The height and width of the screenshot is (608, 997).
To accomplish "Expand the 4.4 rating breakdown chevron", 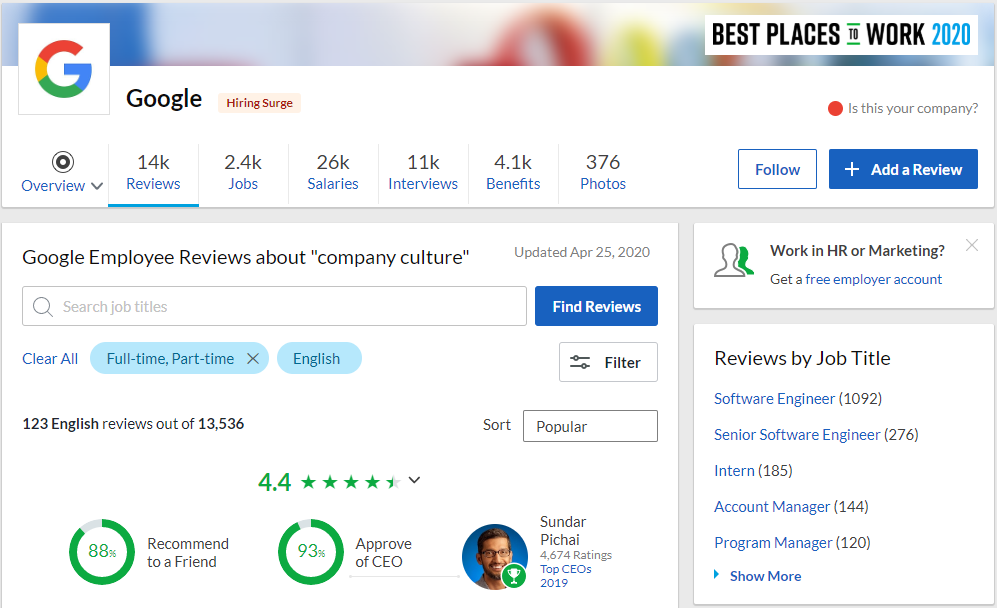I will (x=414, y=480).
